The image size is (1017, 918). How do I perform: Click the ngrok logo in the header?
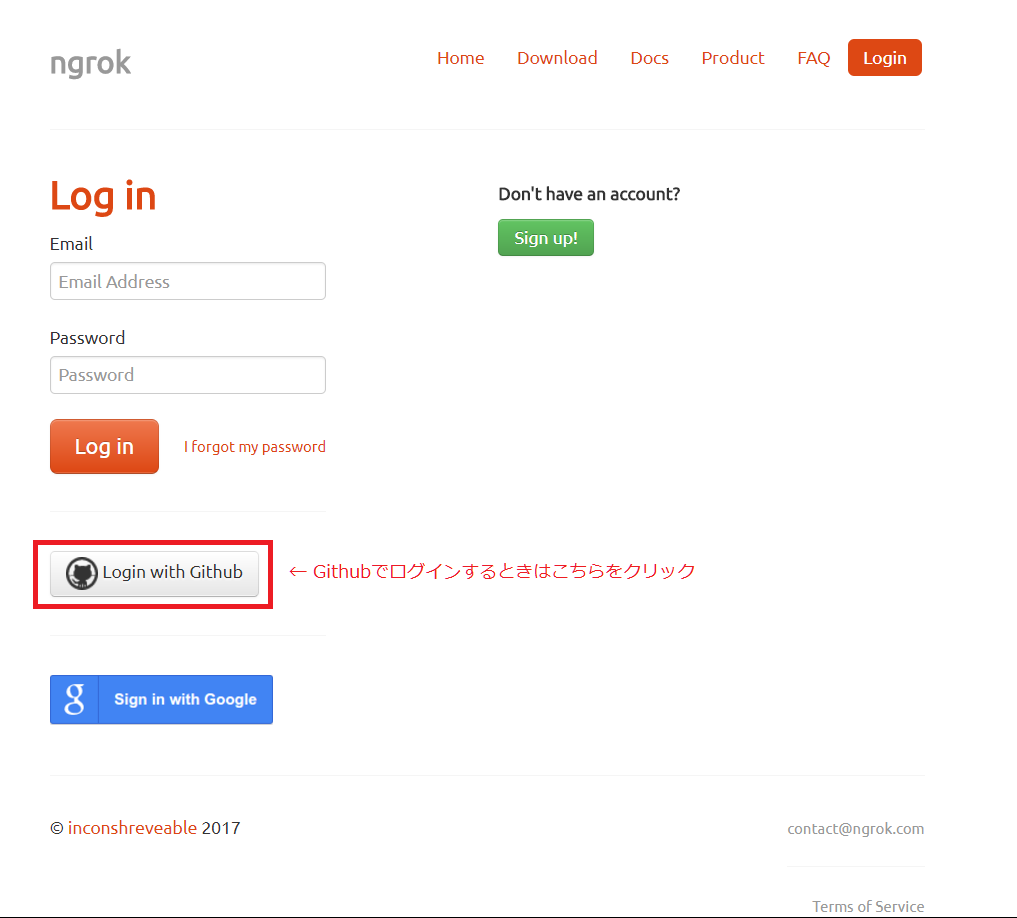(90, 64)
